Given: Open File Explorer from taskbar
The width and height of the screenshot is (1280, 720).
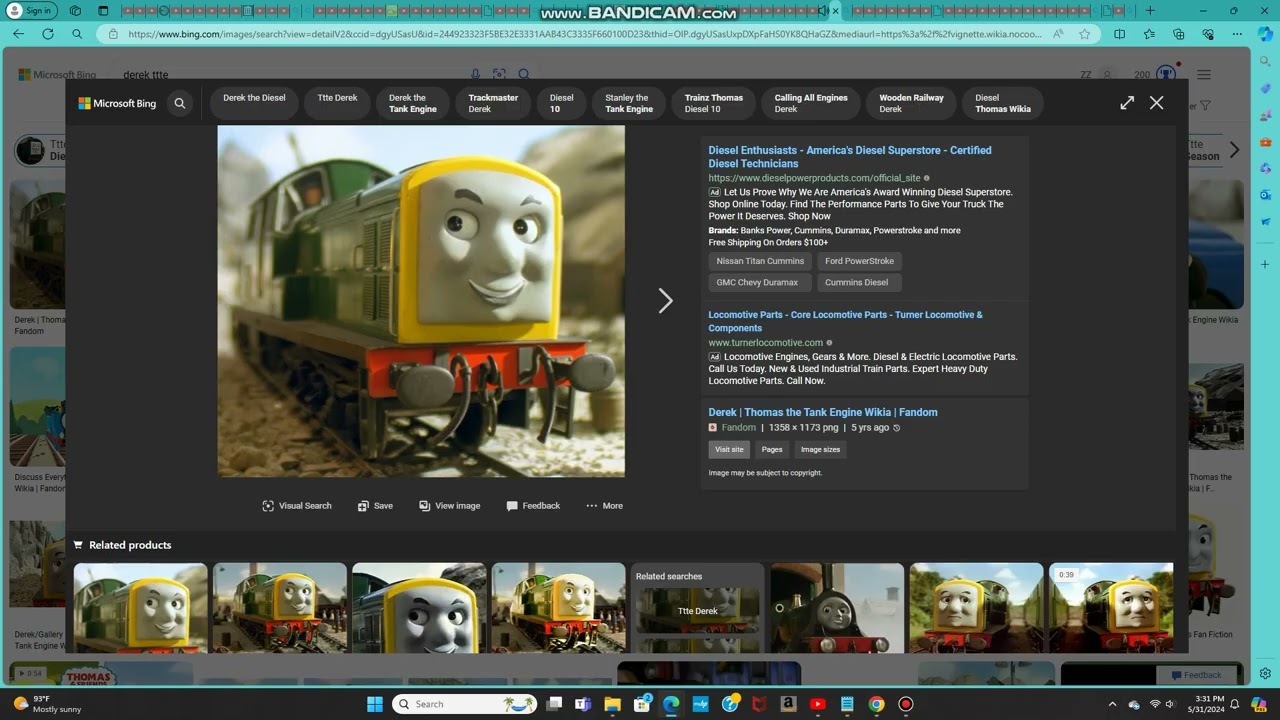Looking at the screenshot, I should pos(613,704).
